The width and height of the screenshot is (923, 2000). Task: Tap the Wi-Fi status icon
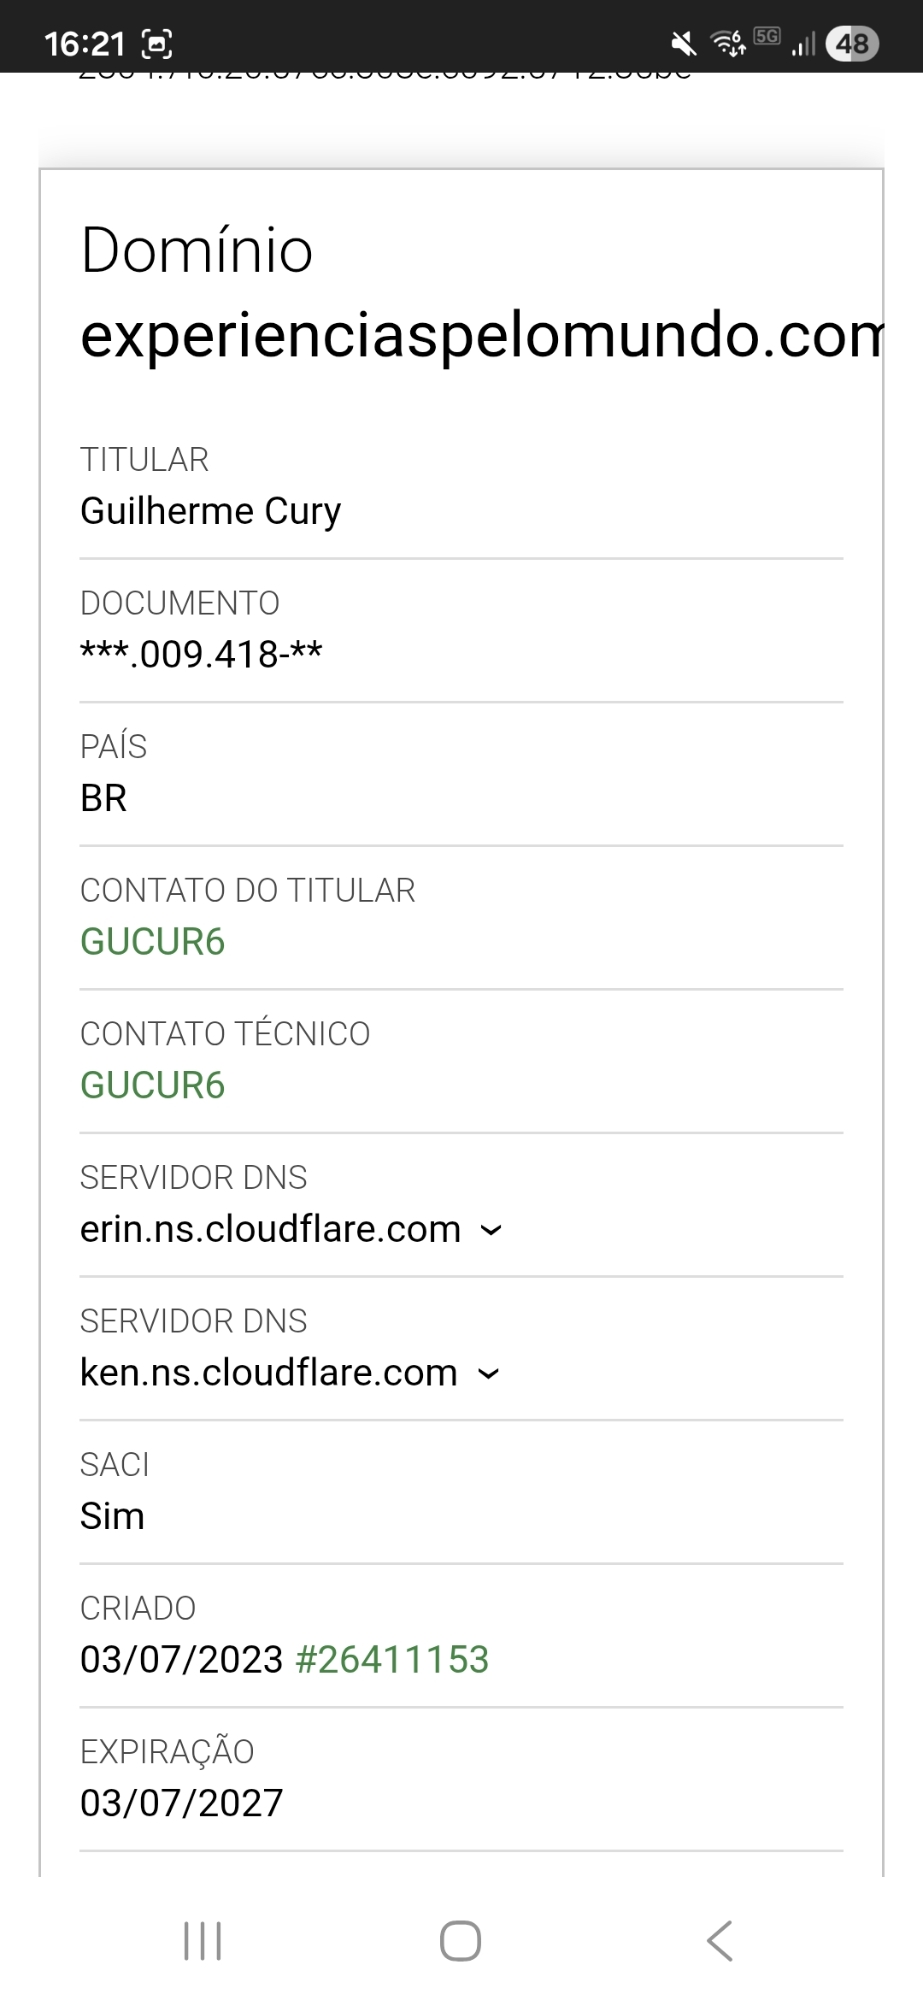coord(727,44)
